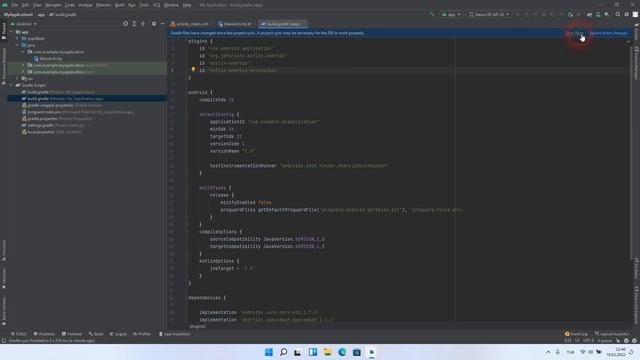Select local.properties in tree
The image size is (640, 360).
click(51, 132)
